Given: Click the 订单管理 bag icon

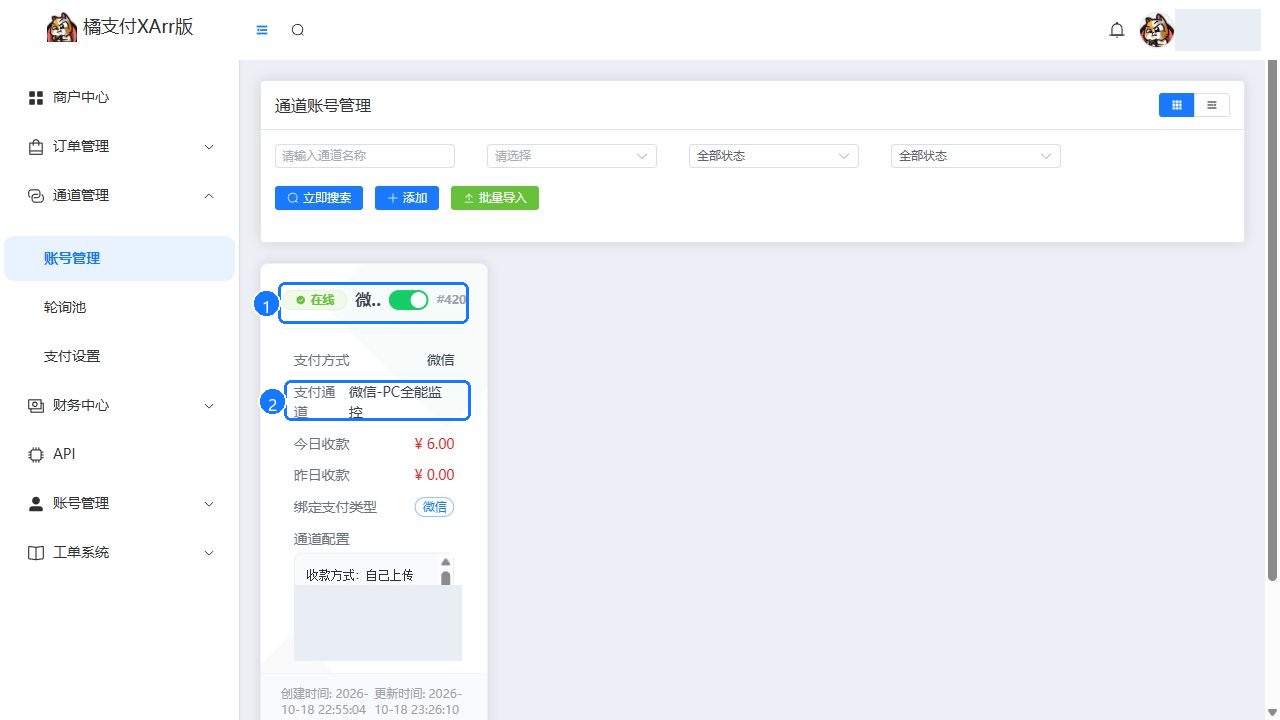Looking at the screenshot, I should tap(36, 147).
